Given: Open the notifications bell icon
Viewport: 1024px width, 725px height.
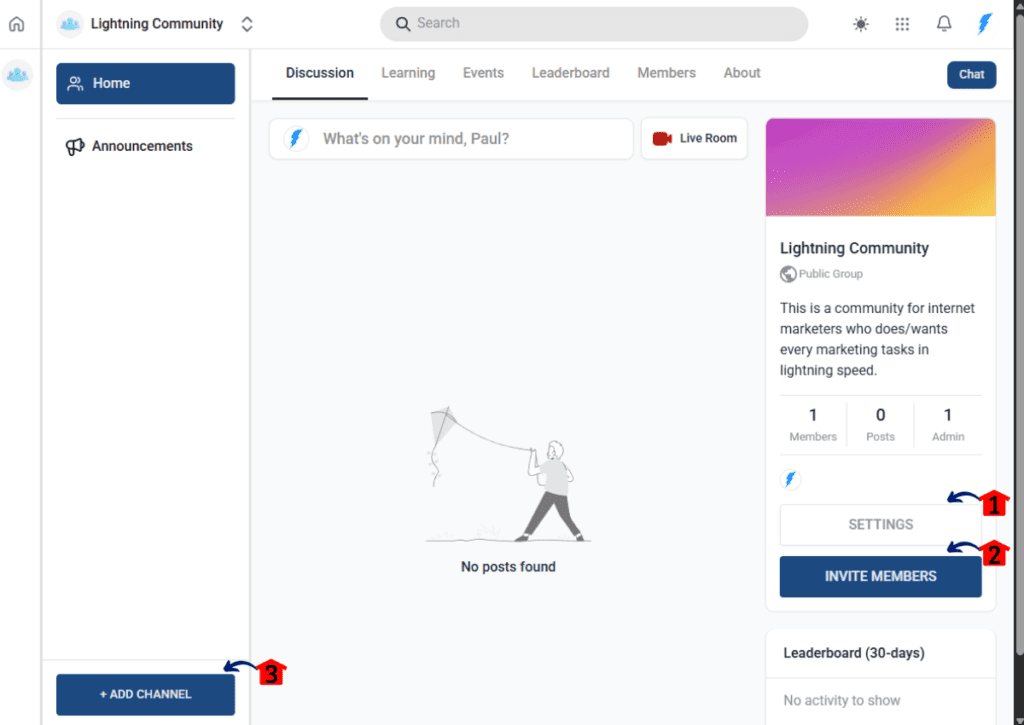Looking at the screenshot, I should [943, 23].
